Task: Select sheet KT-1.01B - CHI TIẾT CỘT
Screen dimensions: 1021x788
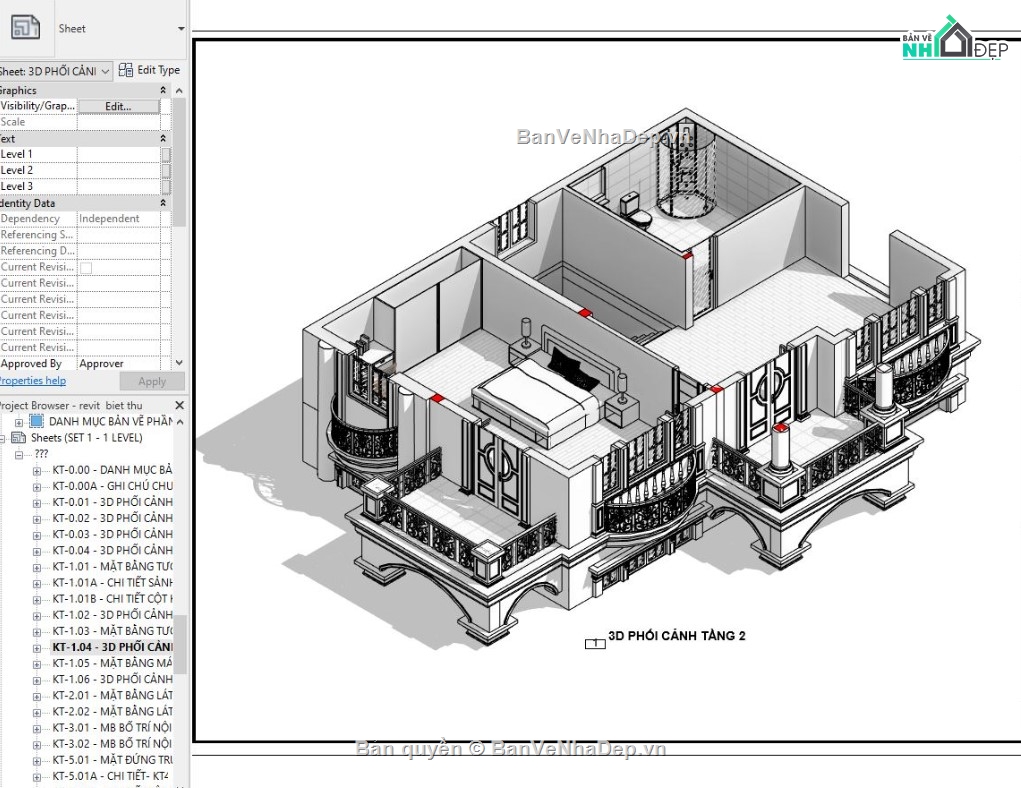Action: (113, 598)
